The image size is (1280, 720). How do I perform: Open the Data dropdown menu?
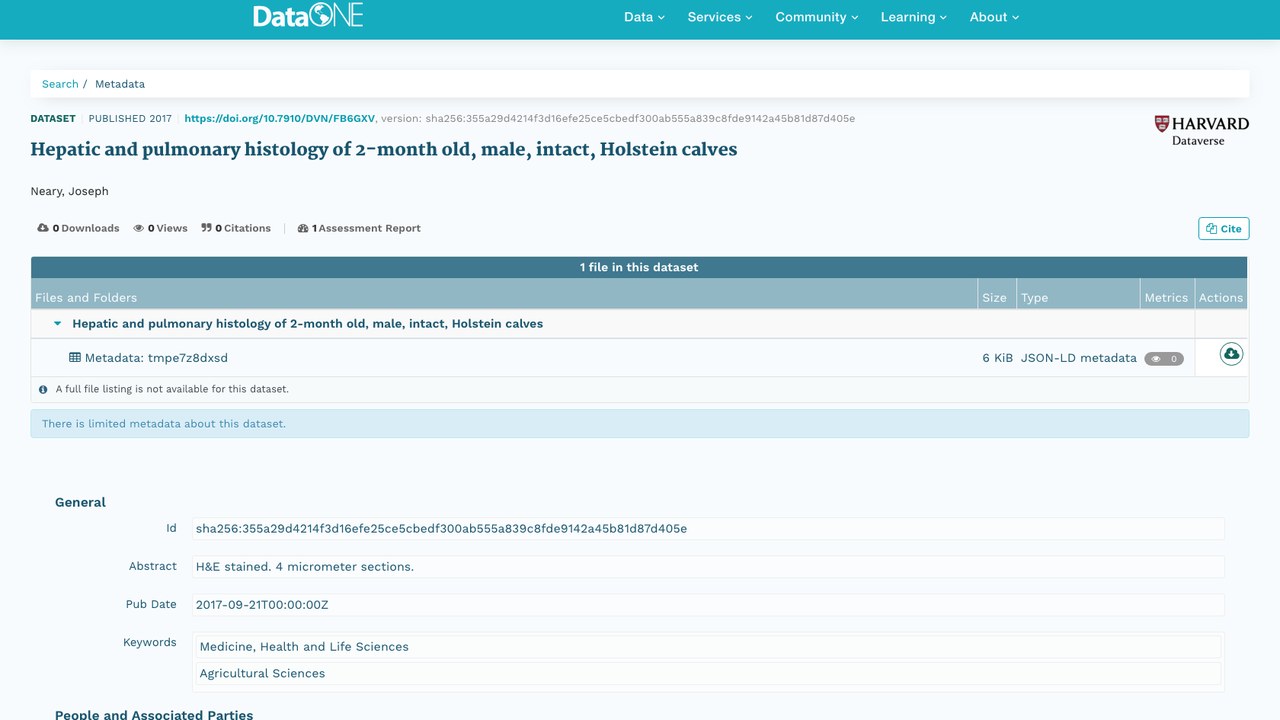click(644, 17)
